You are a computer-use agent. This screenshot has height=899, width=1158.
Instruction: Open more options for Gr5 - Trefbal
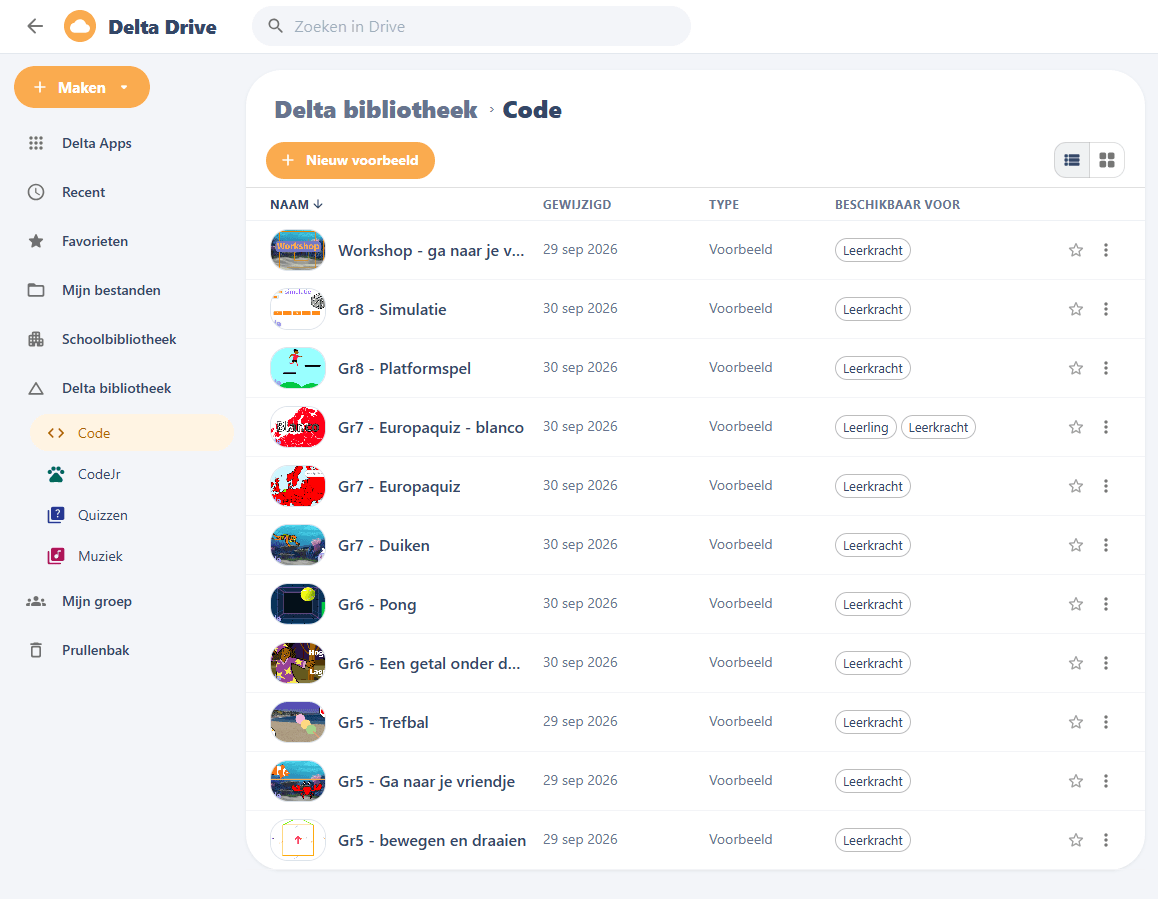pyautogui.click(x=1106, y=722)
